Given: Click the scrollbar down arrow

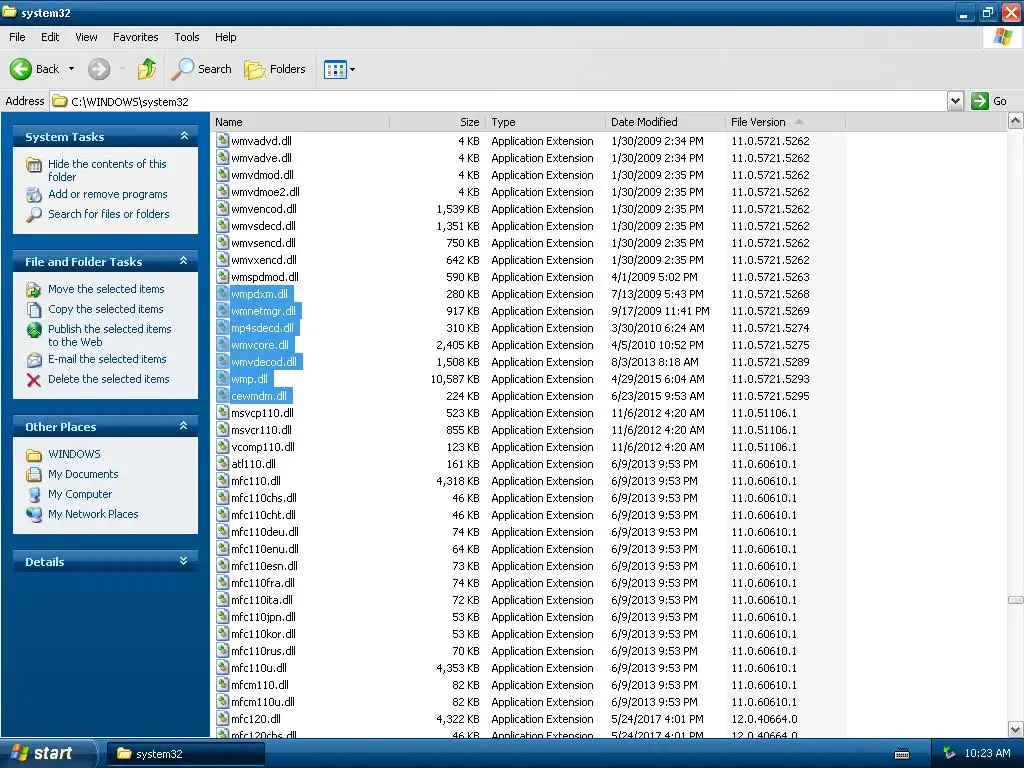Looking at the screenshot, I should 1016,729.
